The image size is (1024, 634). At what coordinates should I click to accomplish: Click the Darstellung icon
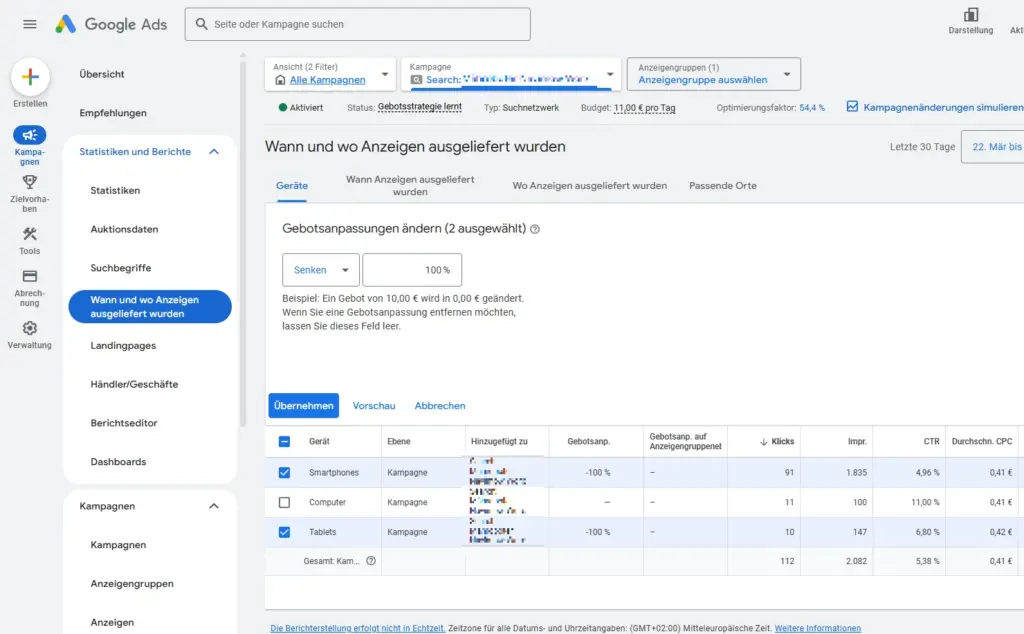coord(971,14)
